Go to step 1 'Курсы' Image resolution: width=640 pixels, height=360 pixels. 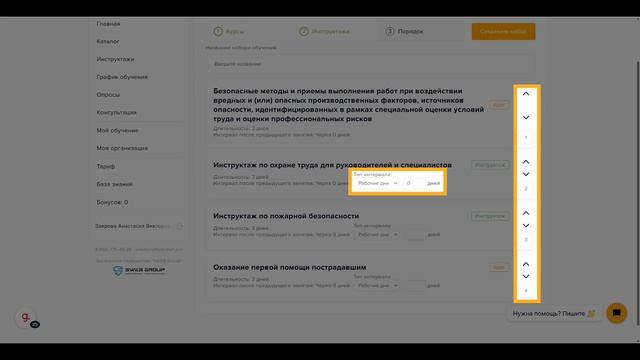pos(229,31)
